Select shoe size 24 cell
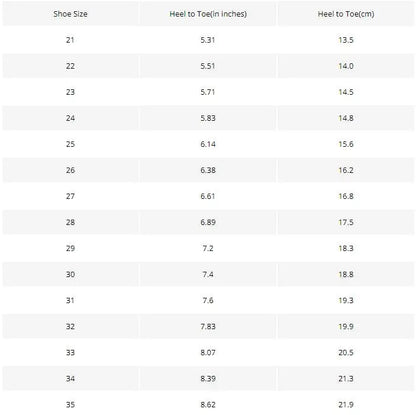Viewport: 416px width, 415px height. tap(70, 118)
